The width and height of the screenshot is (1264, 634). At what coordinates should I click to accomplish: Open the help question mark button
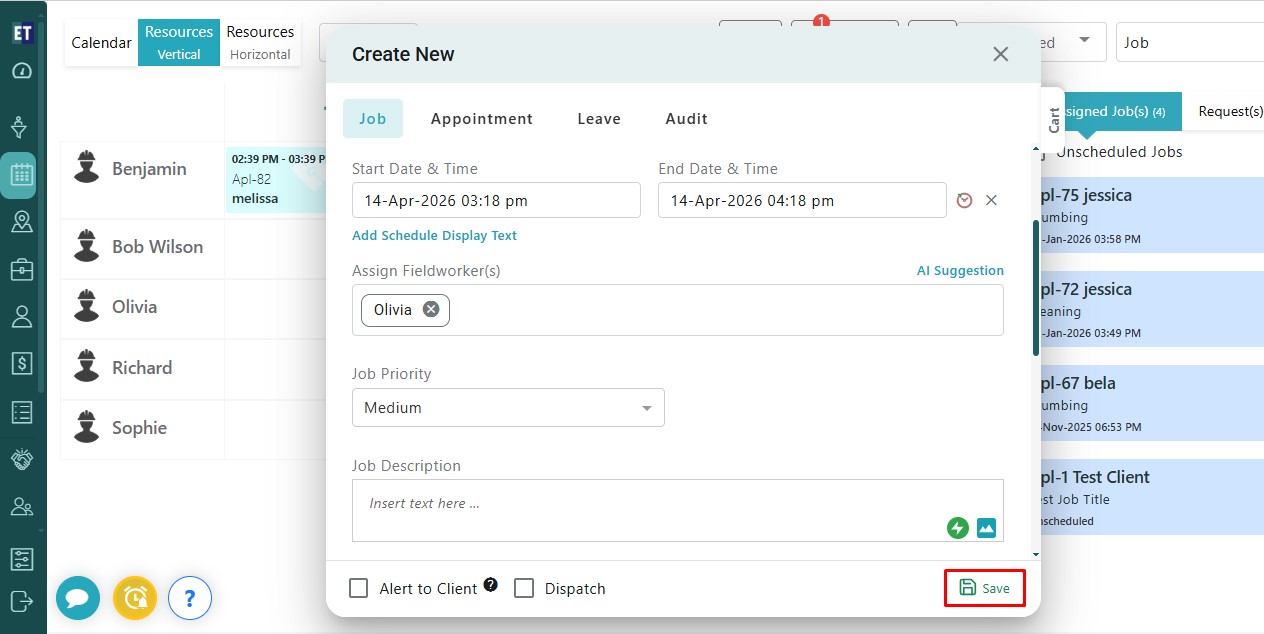tap(190, 598)
